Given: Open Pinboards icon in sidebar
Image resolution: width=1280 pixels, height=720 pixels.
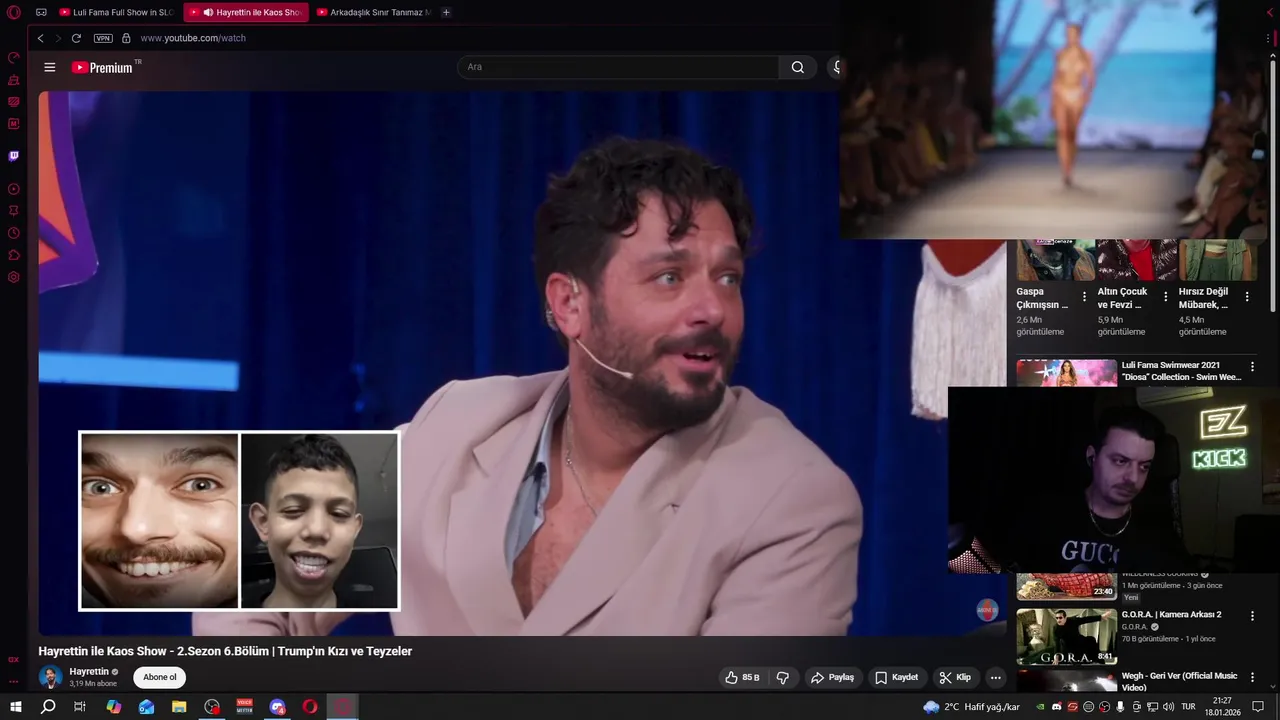Looking at the screenshot, I should point(14,211).
